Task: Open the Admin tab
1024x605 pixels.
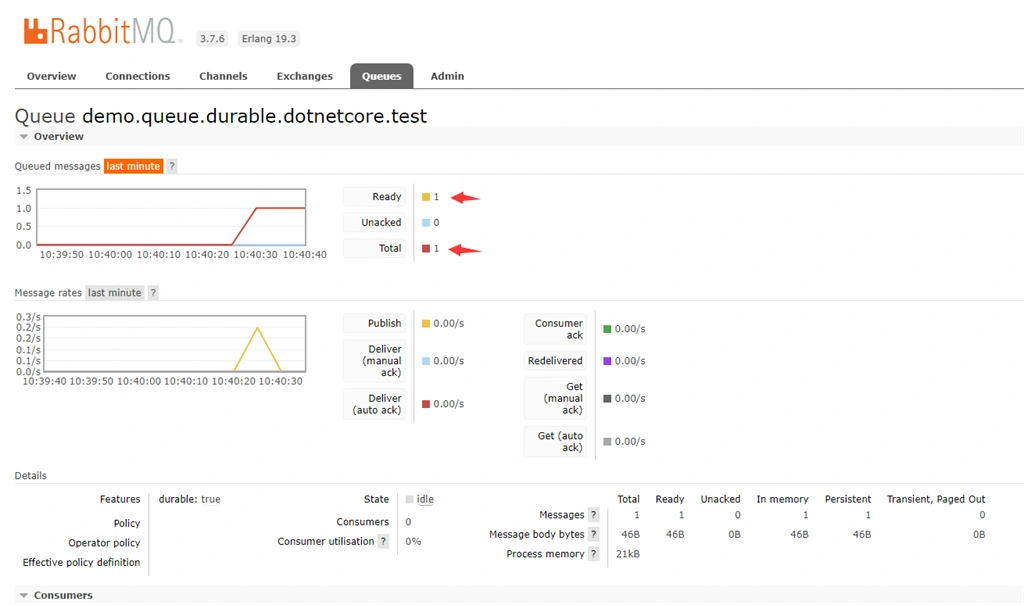Action: pyautogui.click(x=447, y=76)
